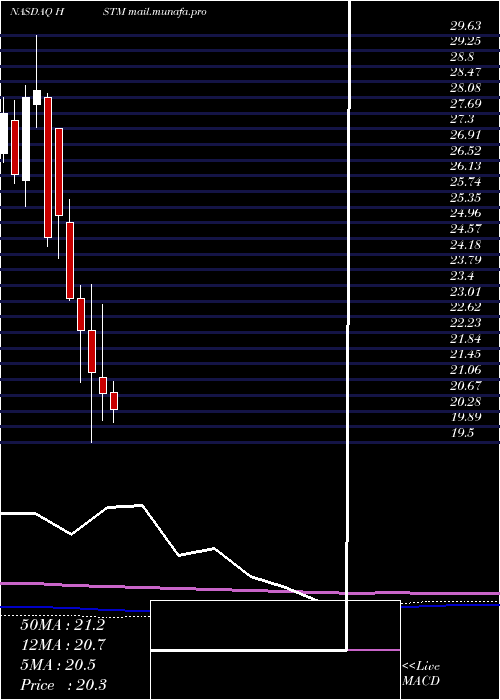Click the 27.3 price axis label
The image size is (500, 700).
click(x=462, y=119)
